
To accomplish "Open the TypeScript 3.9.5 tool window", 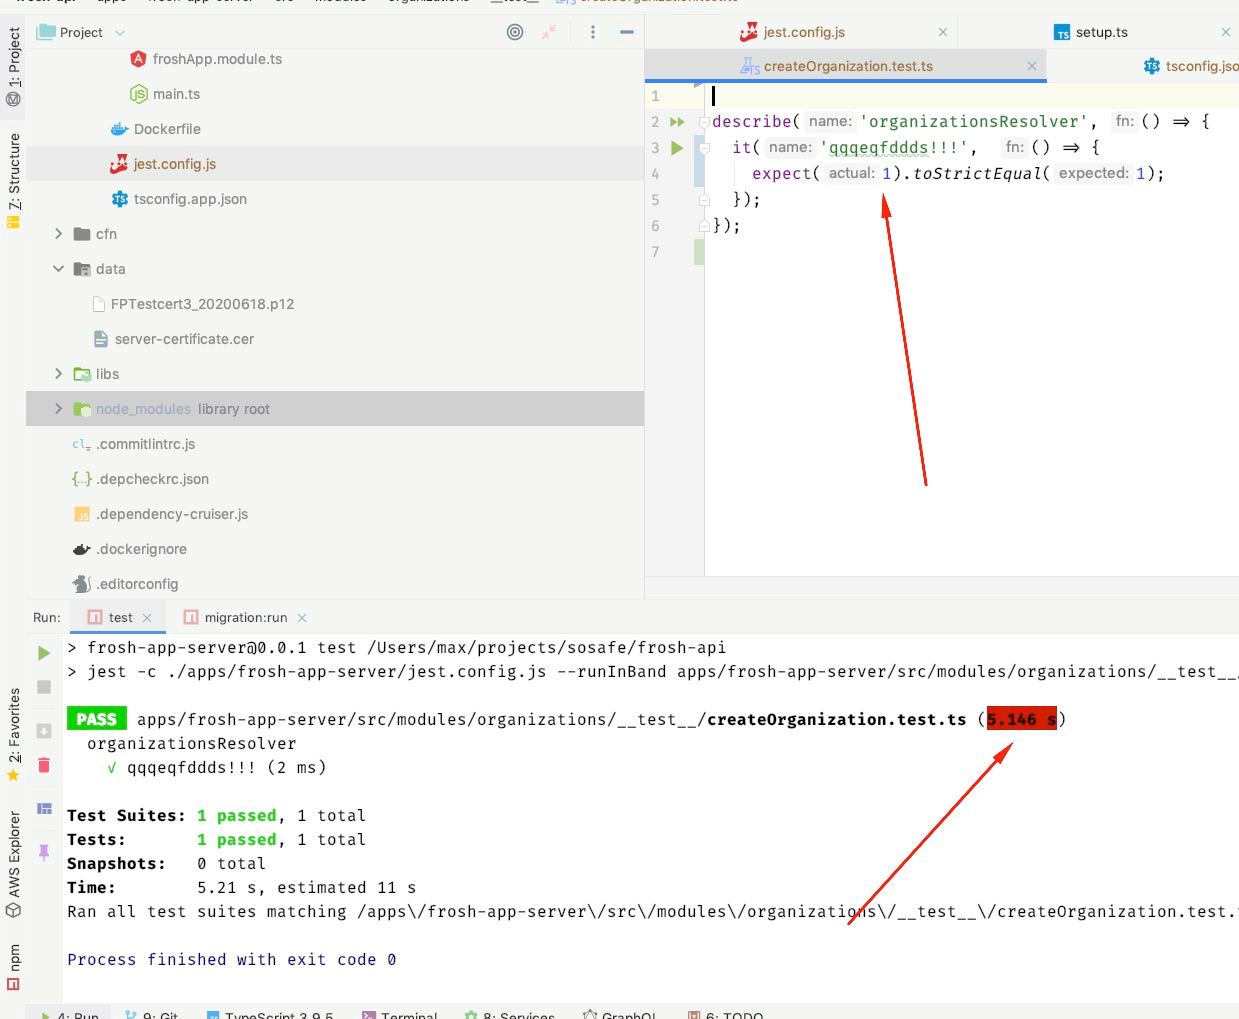I will coord(270,1015).
